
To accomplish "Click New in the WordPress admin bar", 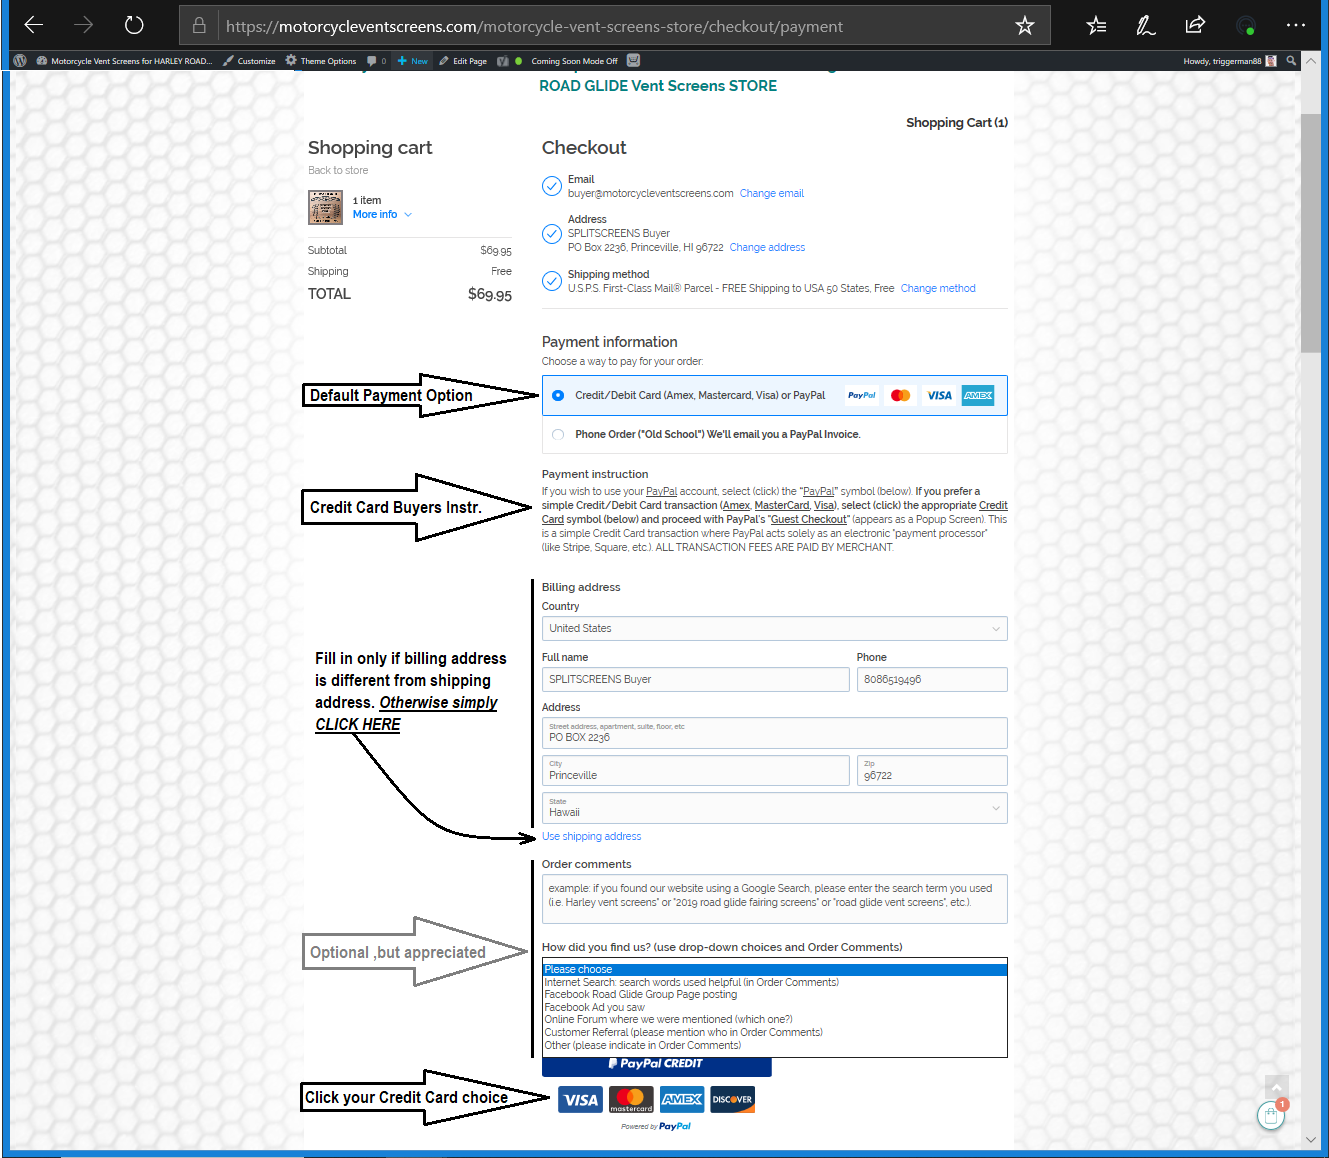I will pyautogui.click(x=412, y=61).
